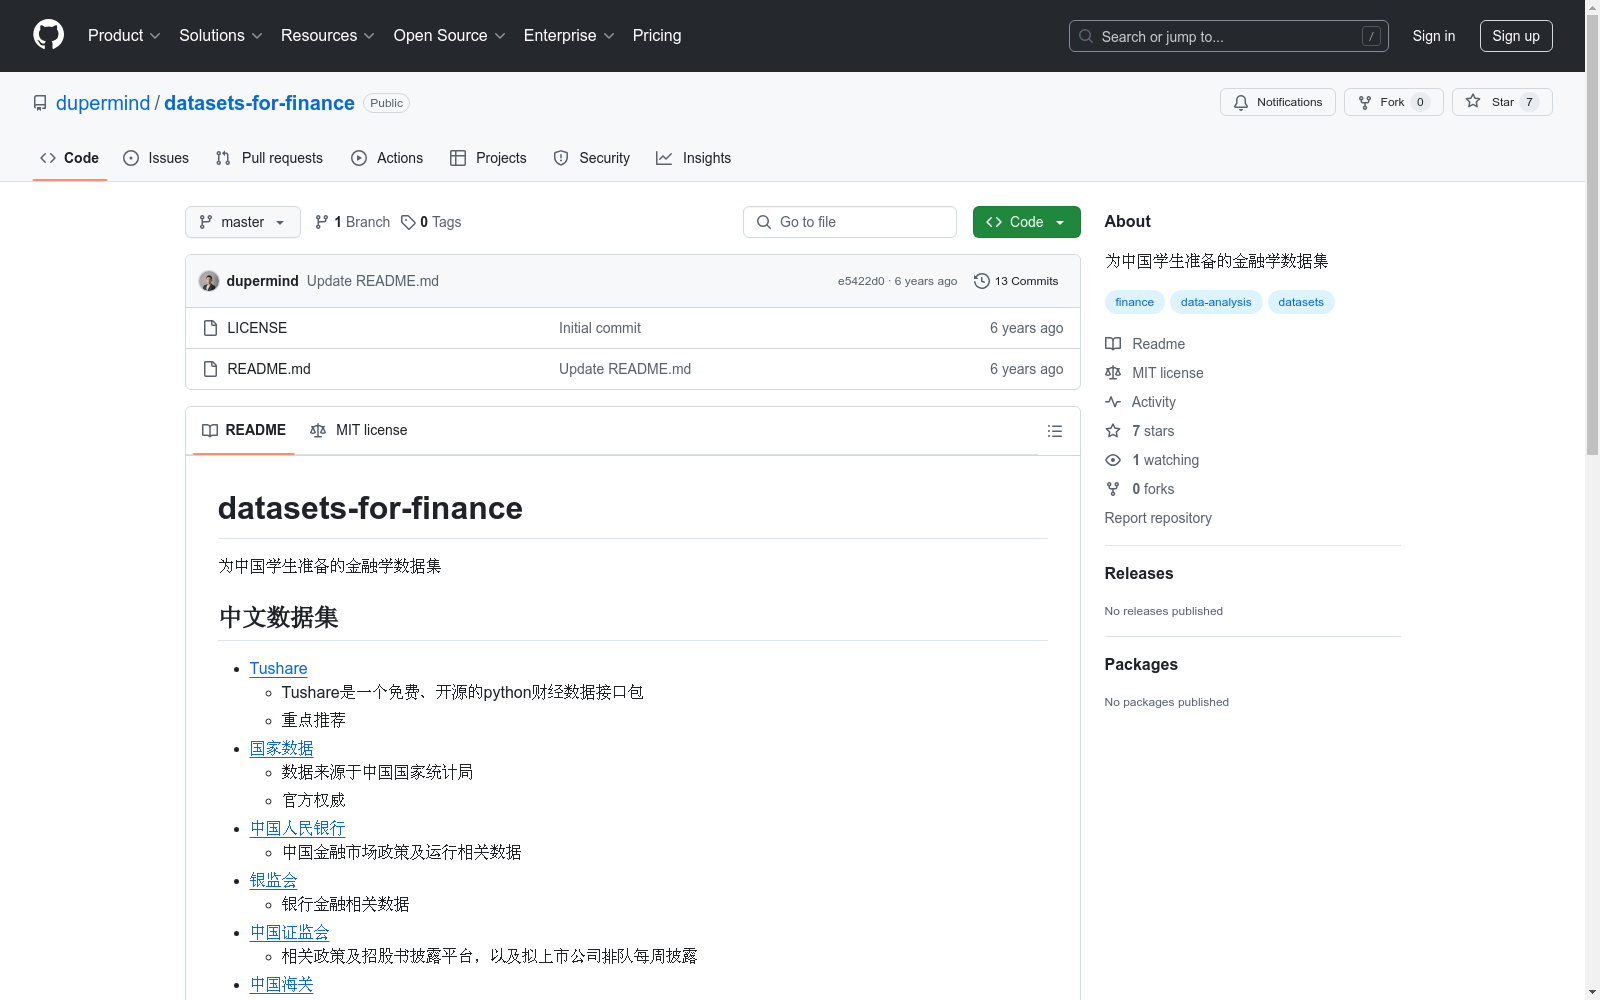
Task: Go to the Pricing page
Action: click(657, 35)
